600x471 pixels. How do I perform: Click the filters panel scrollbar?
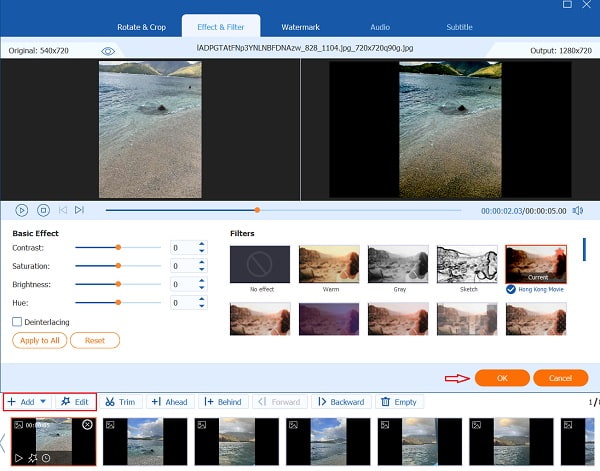[x=584, y=249]
